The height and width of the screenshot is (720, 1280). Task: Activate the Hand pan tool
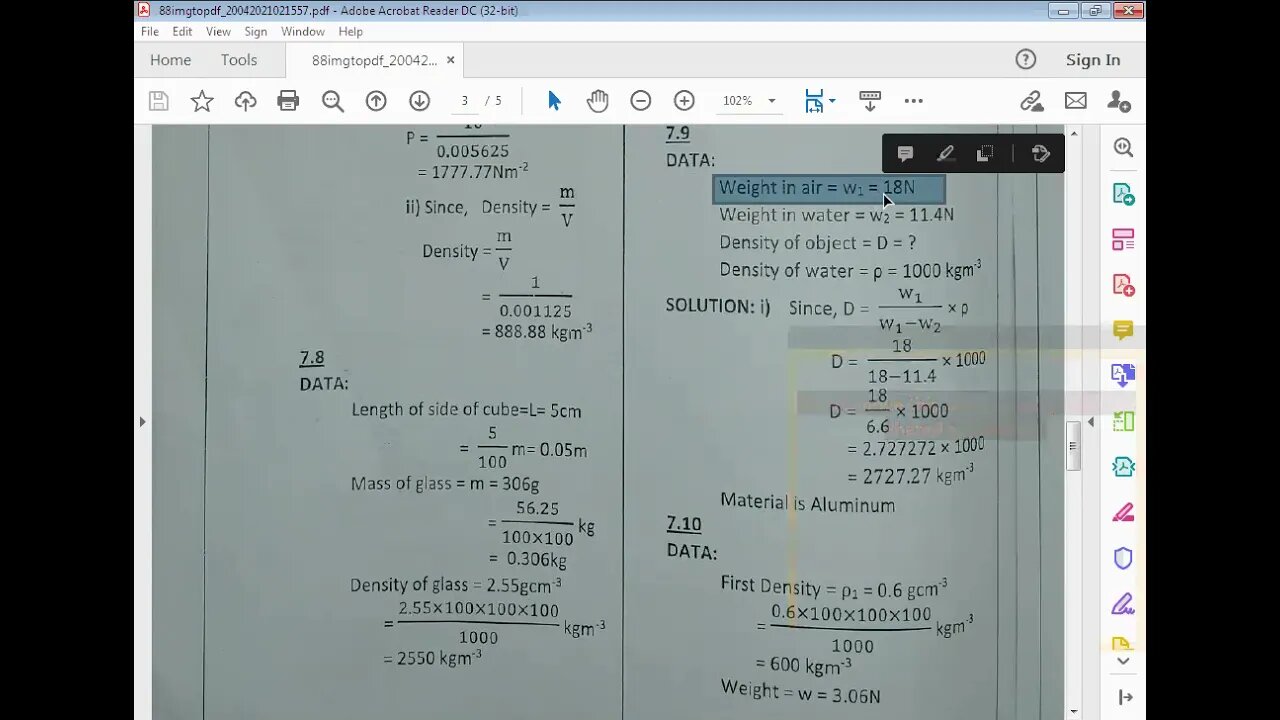coord(597,101)
